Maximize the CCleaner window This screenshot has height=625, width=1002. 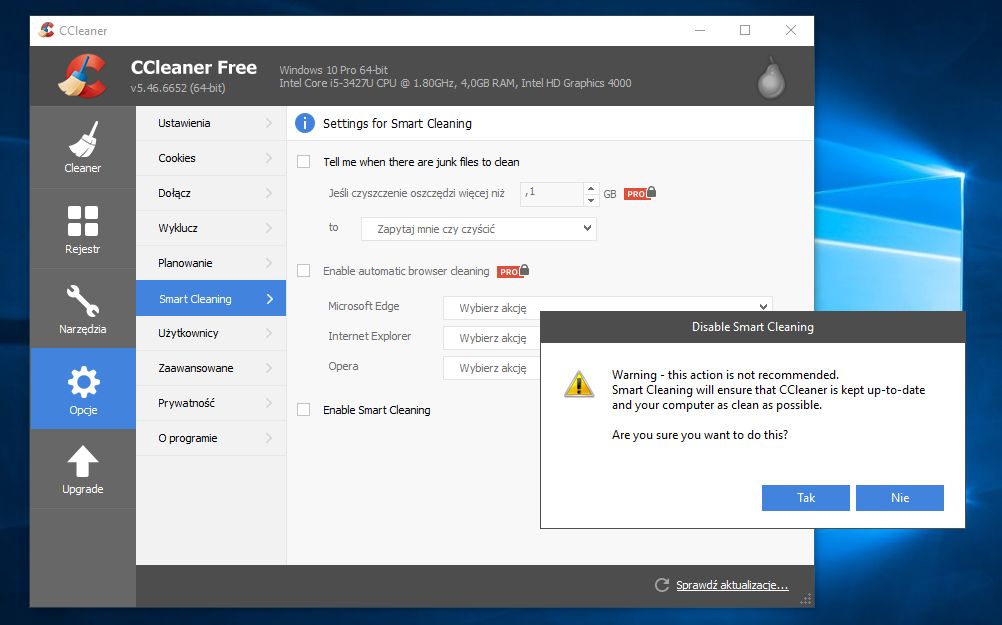(745, 30)
